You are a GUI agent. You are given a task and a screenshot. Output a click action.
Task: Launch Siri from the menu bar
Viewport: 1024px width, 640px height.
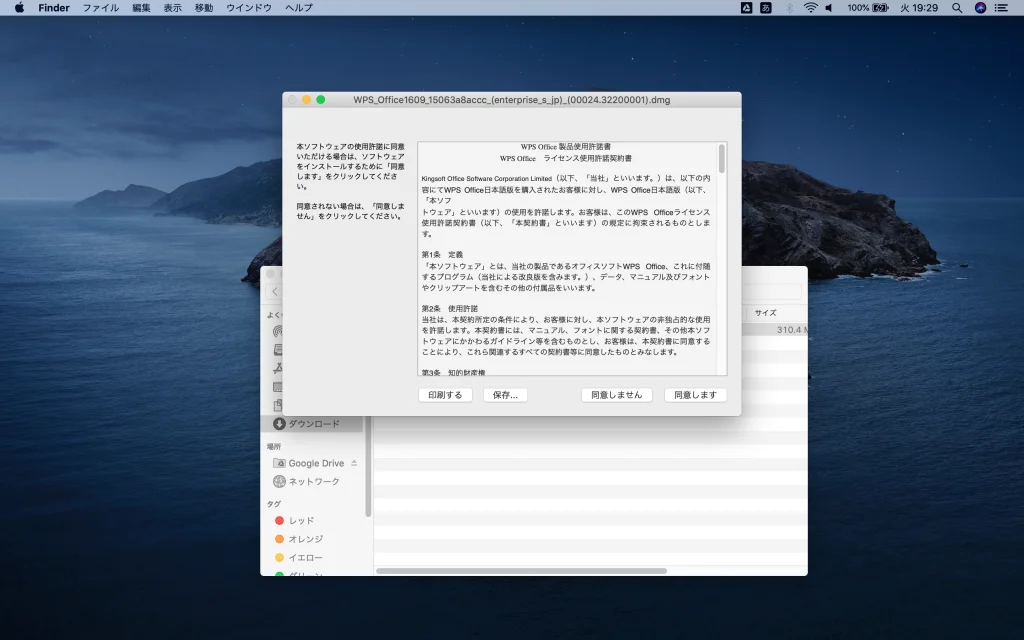pos(980,8)
